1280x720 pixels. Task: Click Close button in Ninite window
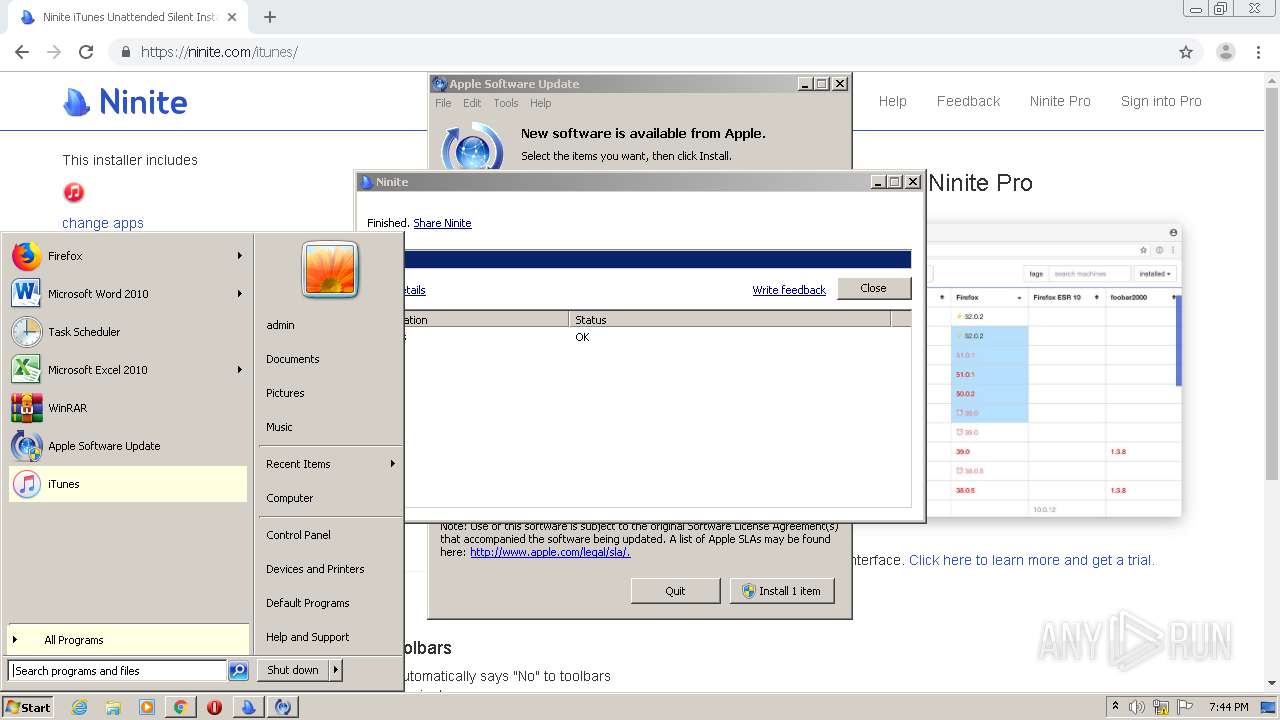tap(873, 288)
